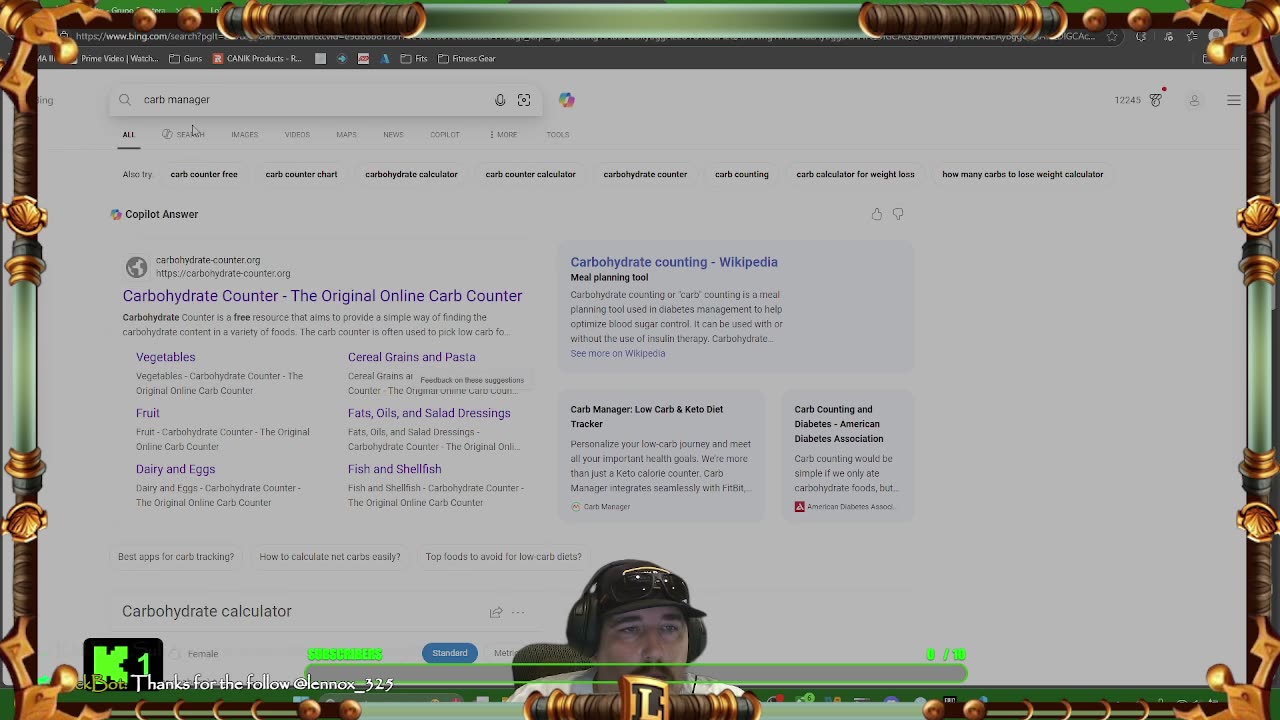The image size is (1280, 720).
Task: Switch to the VIDEOS tab
Action: 297,134
